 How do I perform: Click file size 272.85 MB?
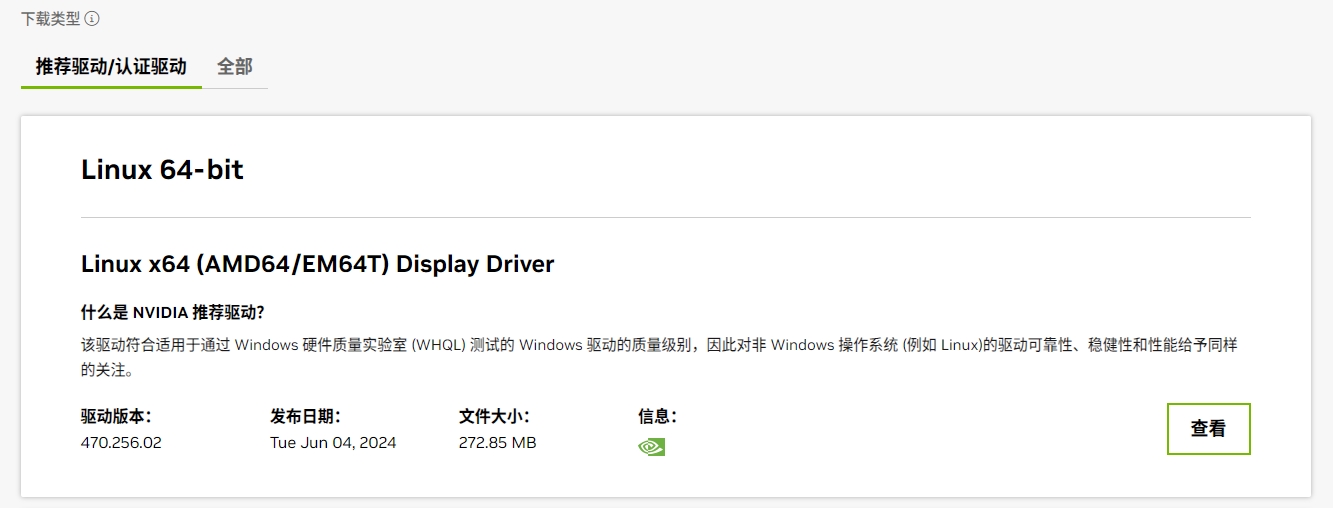[497, 442]
